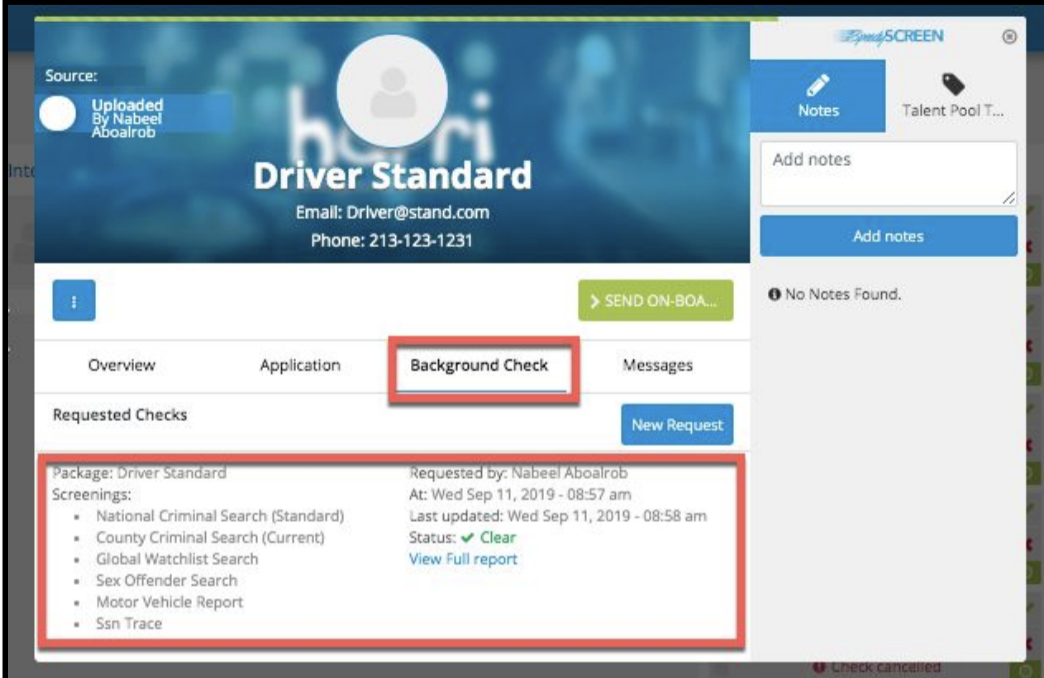Click the candidate avatar placeholder
The height and width of the screenshot is (678, 1044).
392,91
